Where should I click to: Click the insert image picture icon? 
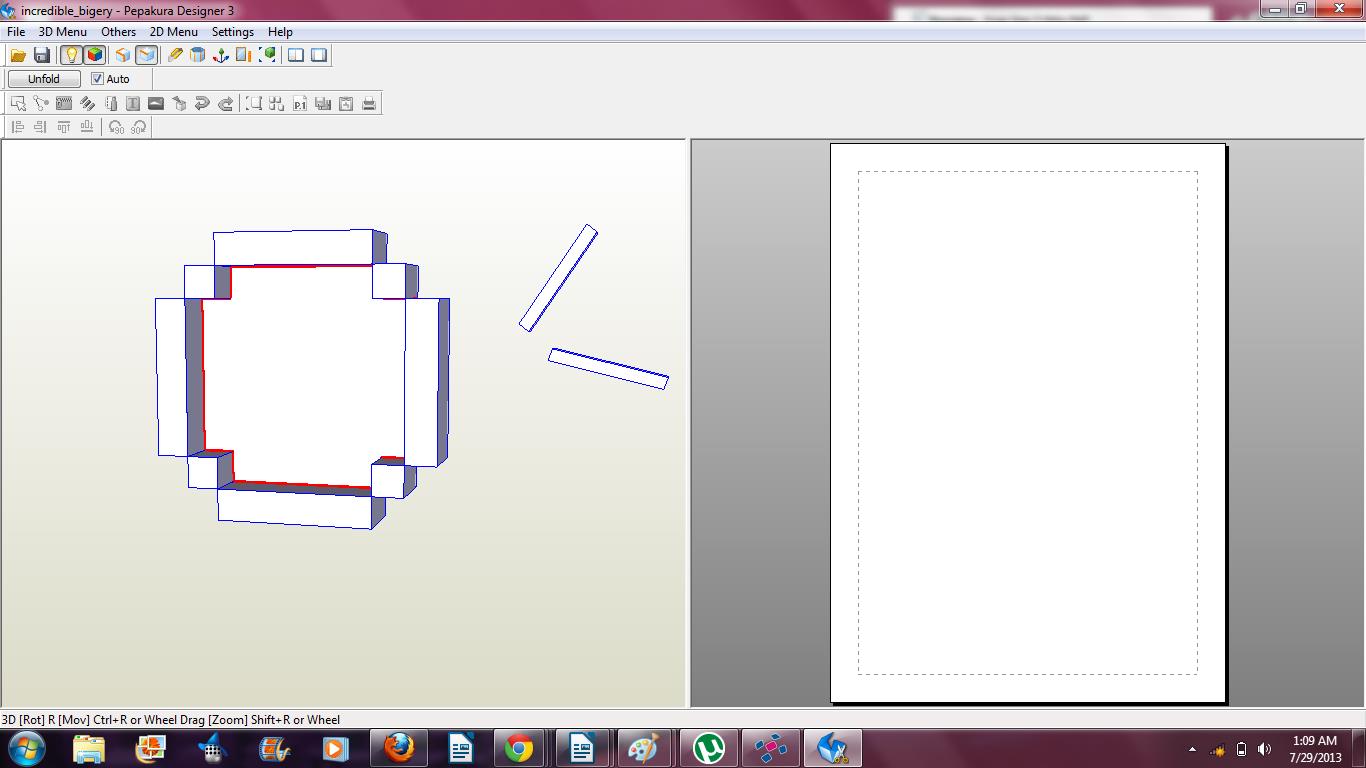156,103
